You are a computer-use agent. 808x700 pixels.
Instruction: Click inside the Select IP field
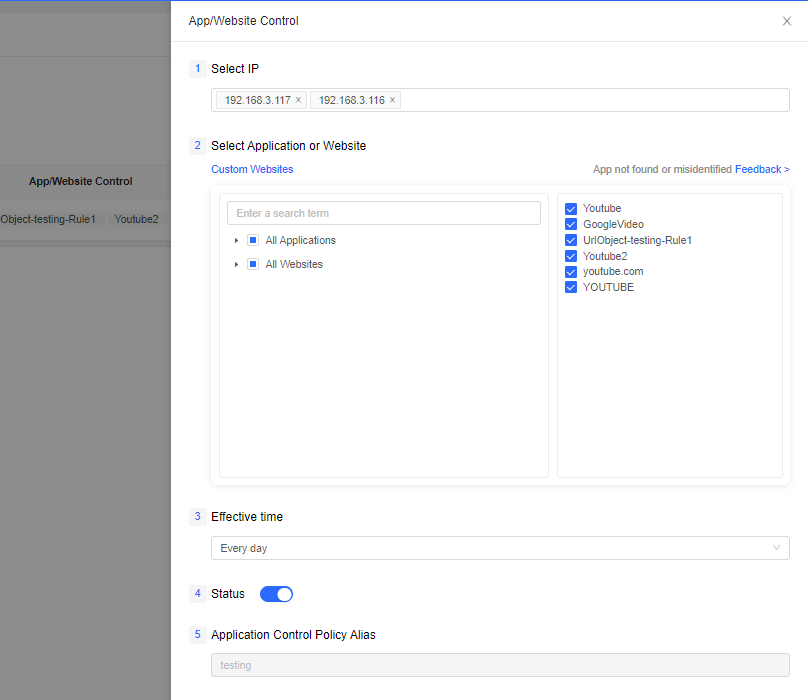point(500,100)
